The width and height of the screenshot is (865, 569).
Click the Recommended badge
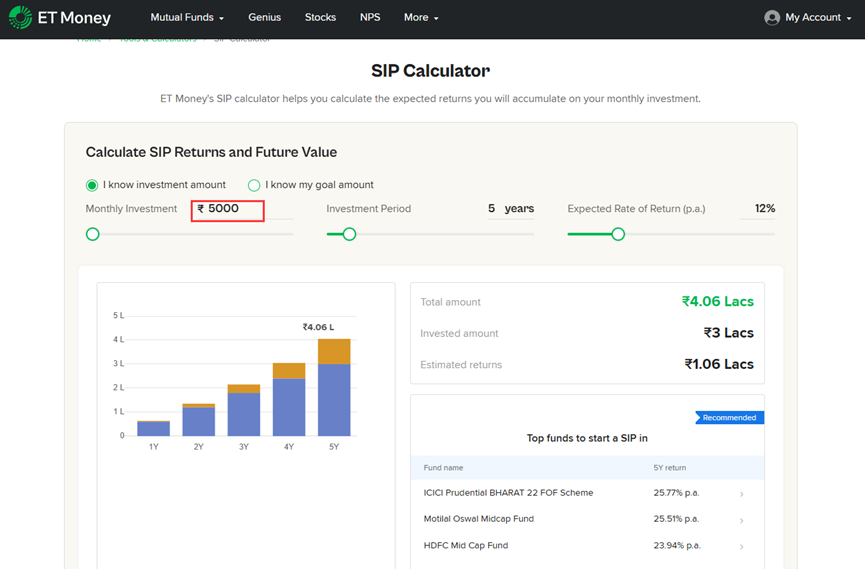point(729,418)
